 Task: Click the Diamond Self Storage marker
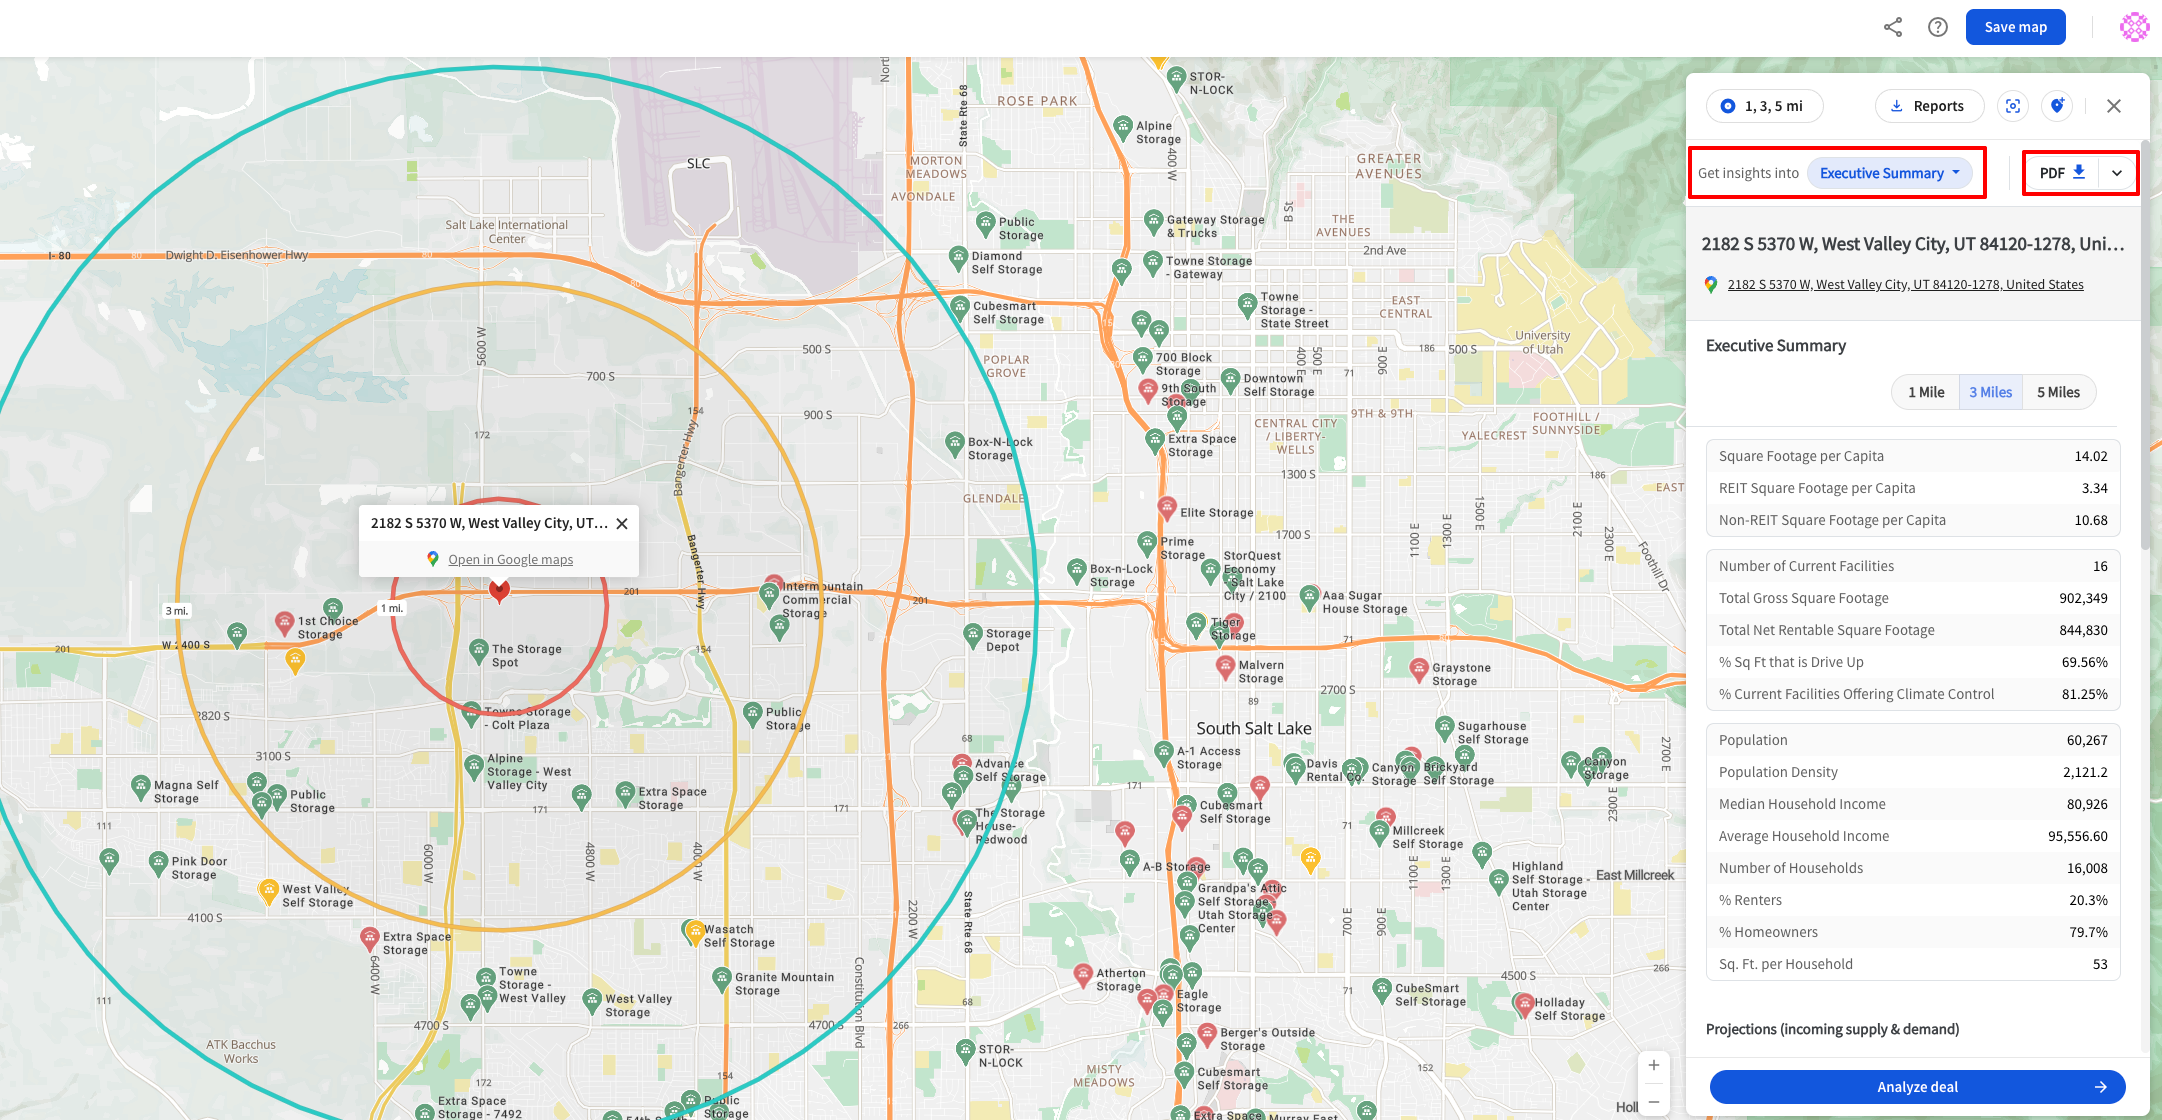(x=958, y=257)
